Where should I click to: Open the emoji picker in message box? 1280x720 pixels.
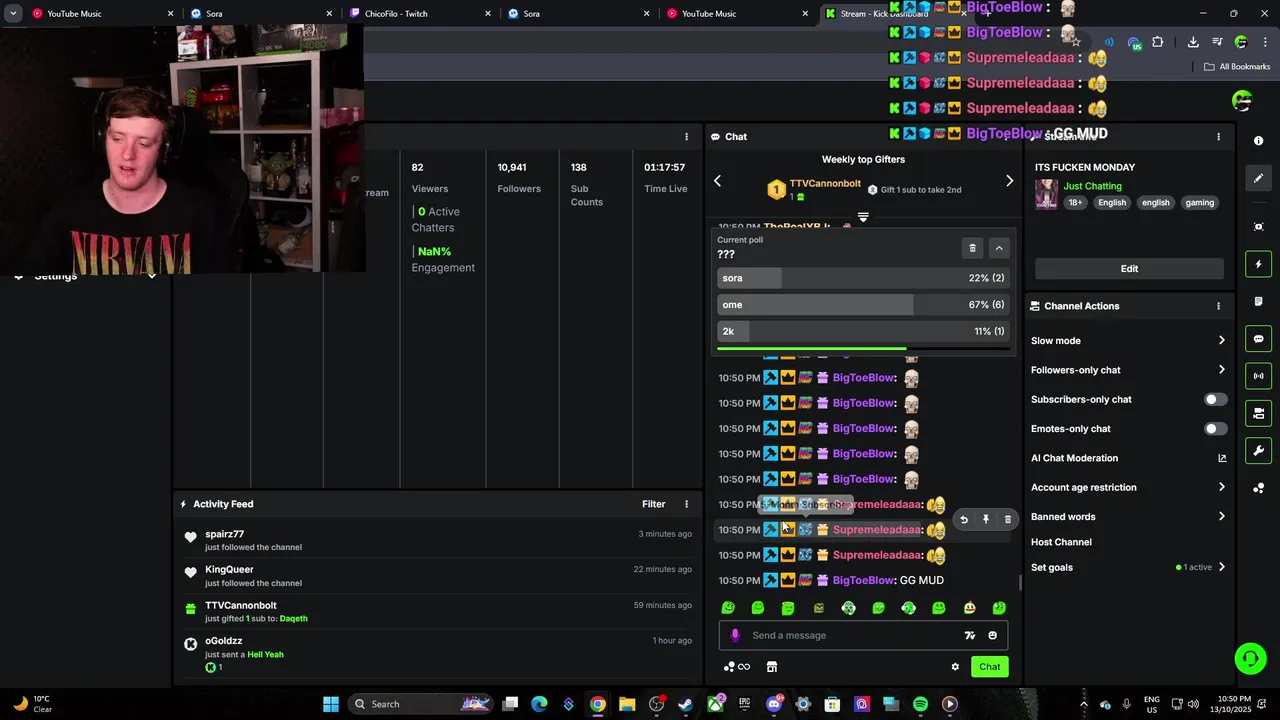(992, 635)
